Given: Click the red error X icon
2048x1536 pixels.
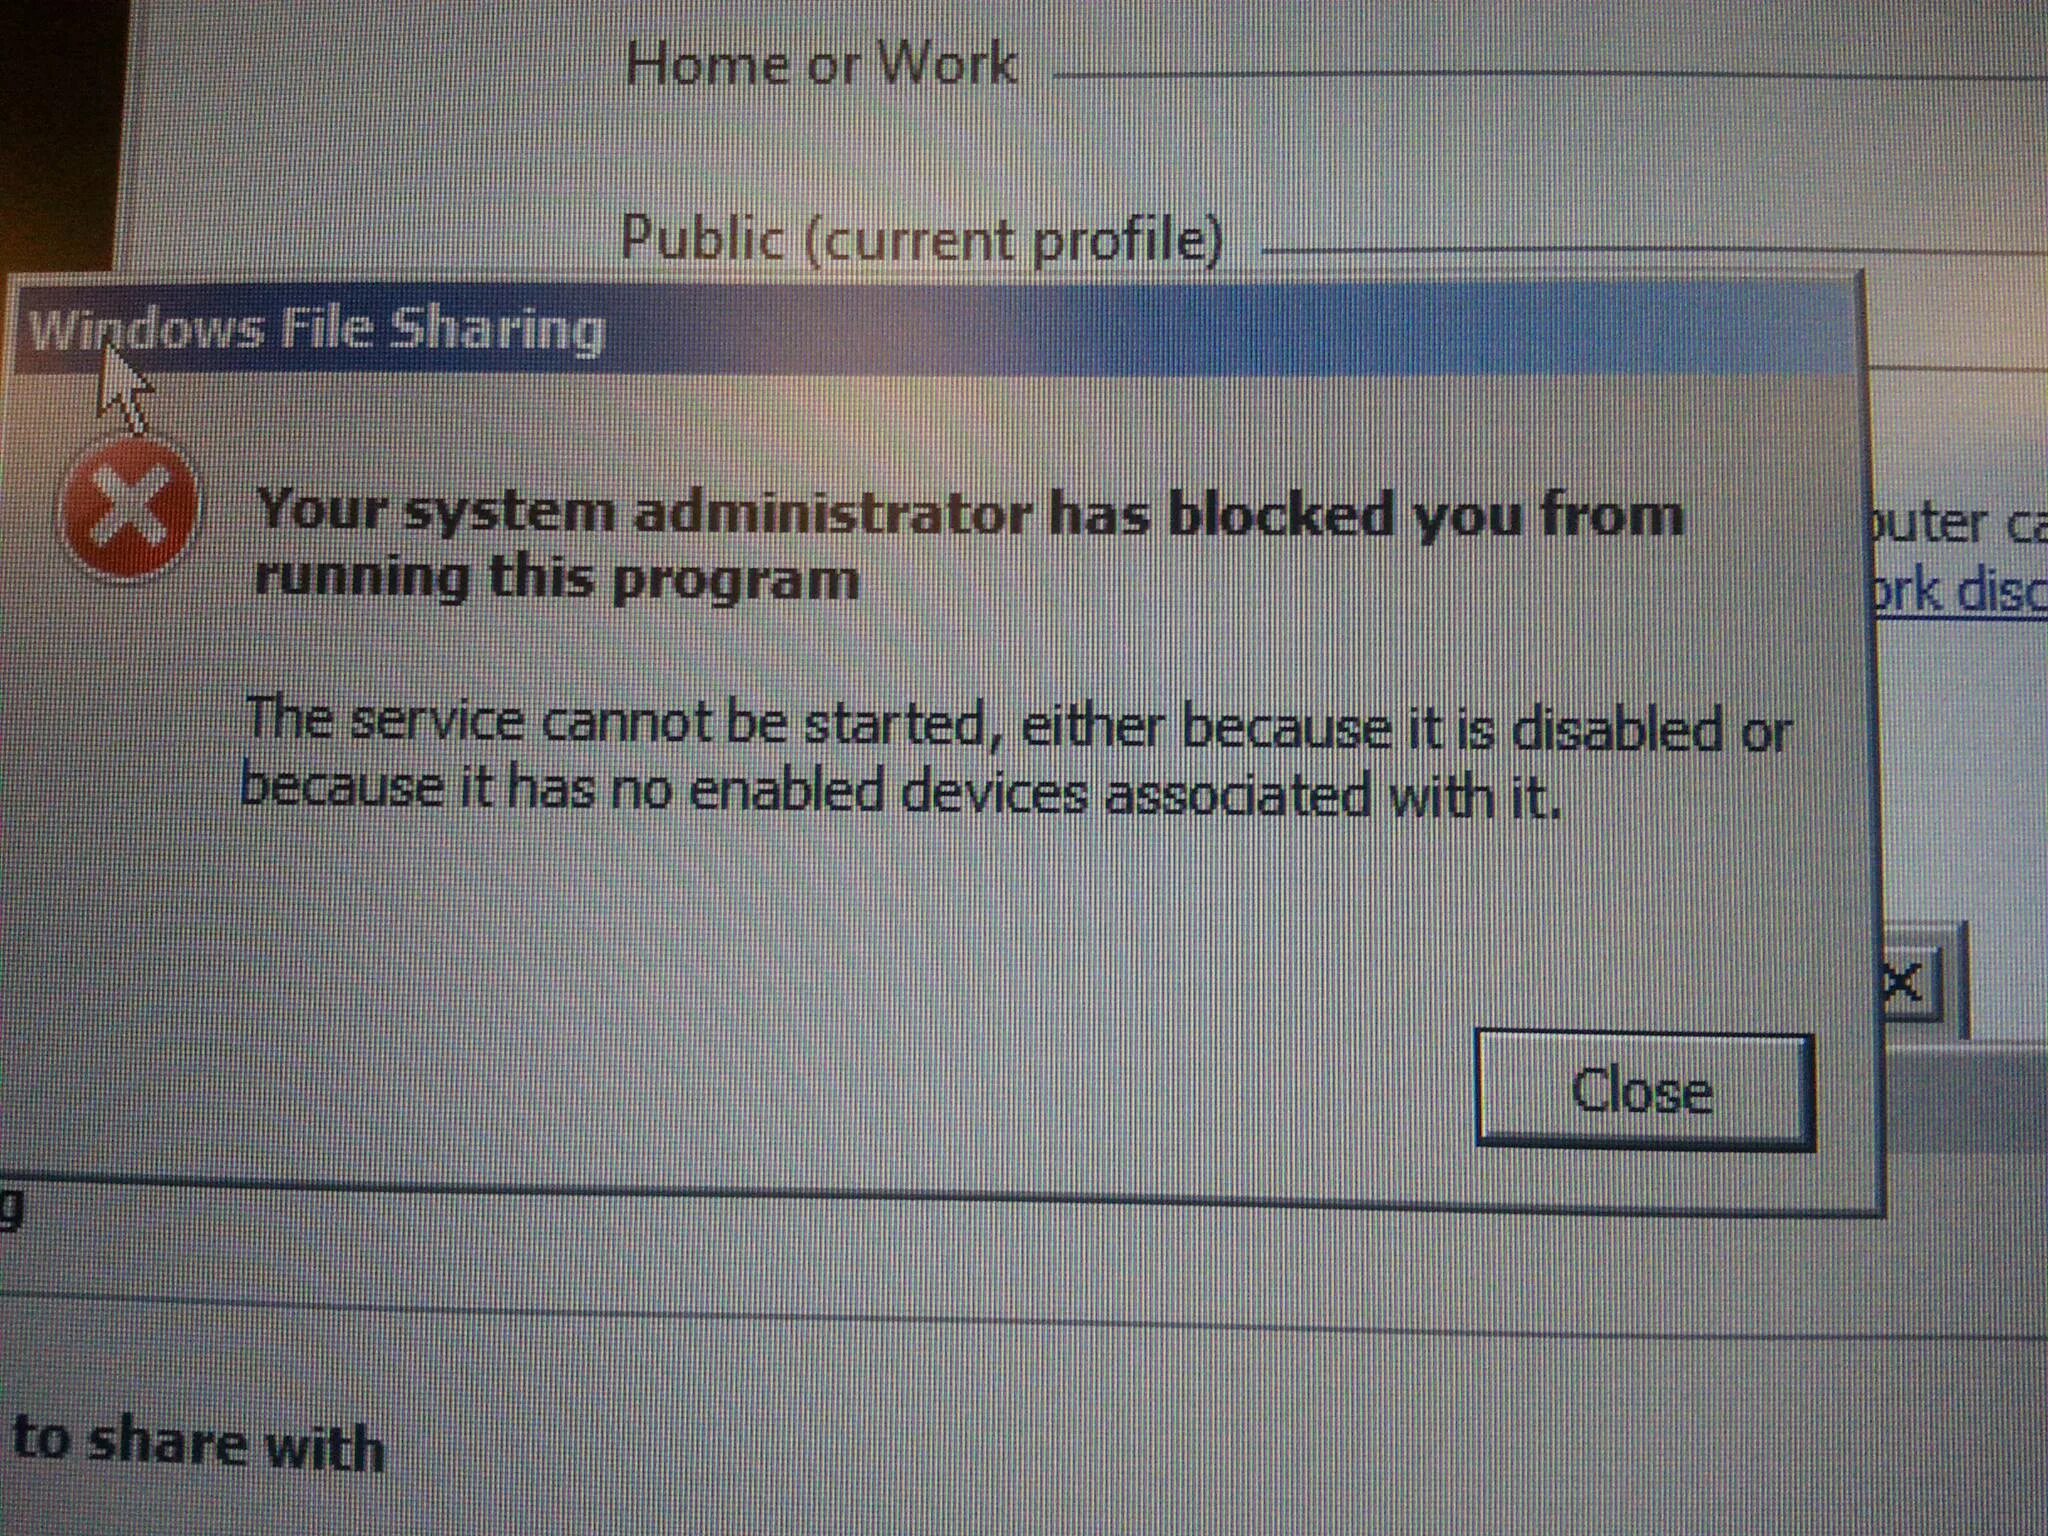Looking at the screenshot, I should pyautogui.click(x=128, y=512).
